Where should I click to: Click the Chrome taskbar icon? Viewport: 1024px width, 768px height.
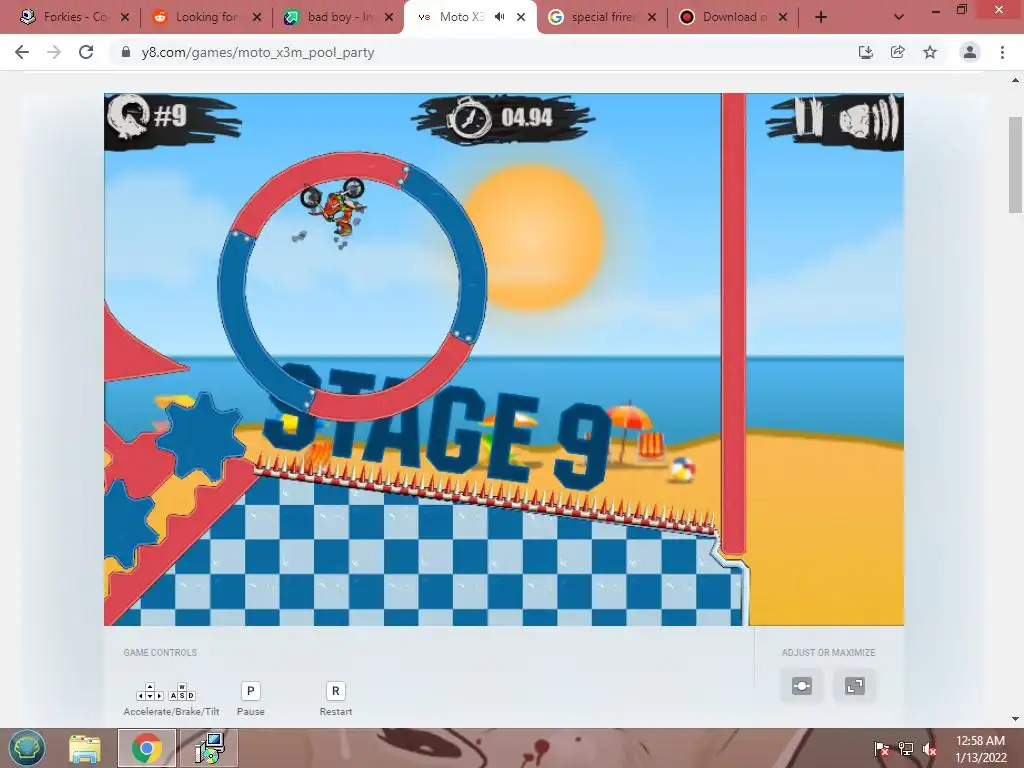pos(147,748)
